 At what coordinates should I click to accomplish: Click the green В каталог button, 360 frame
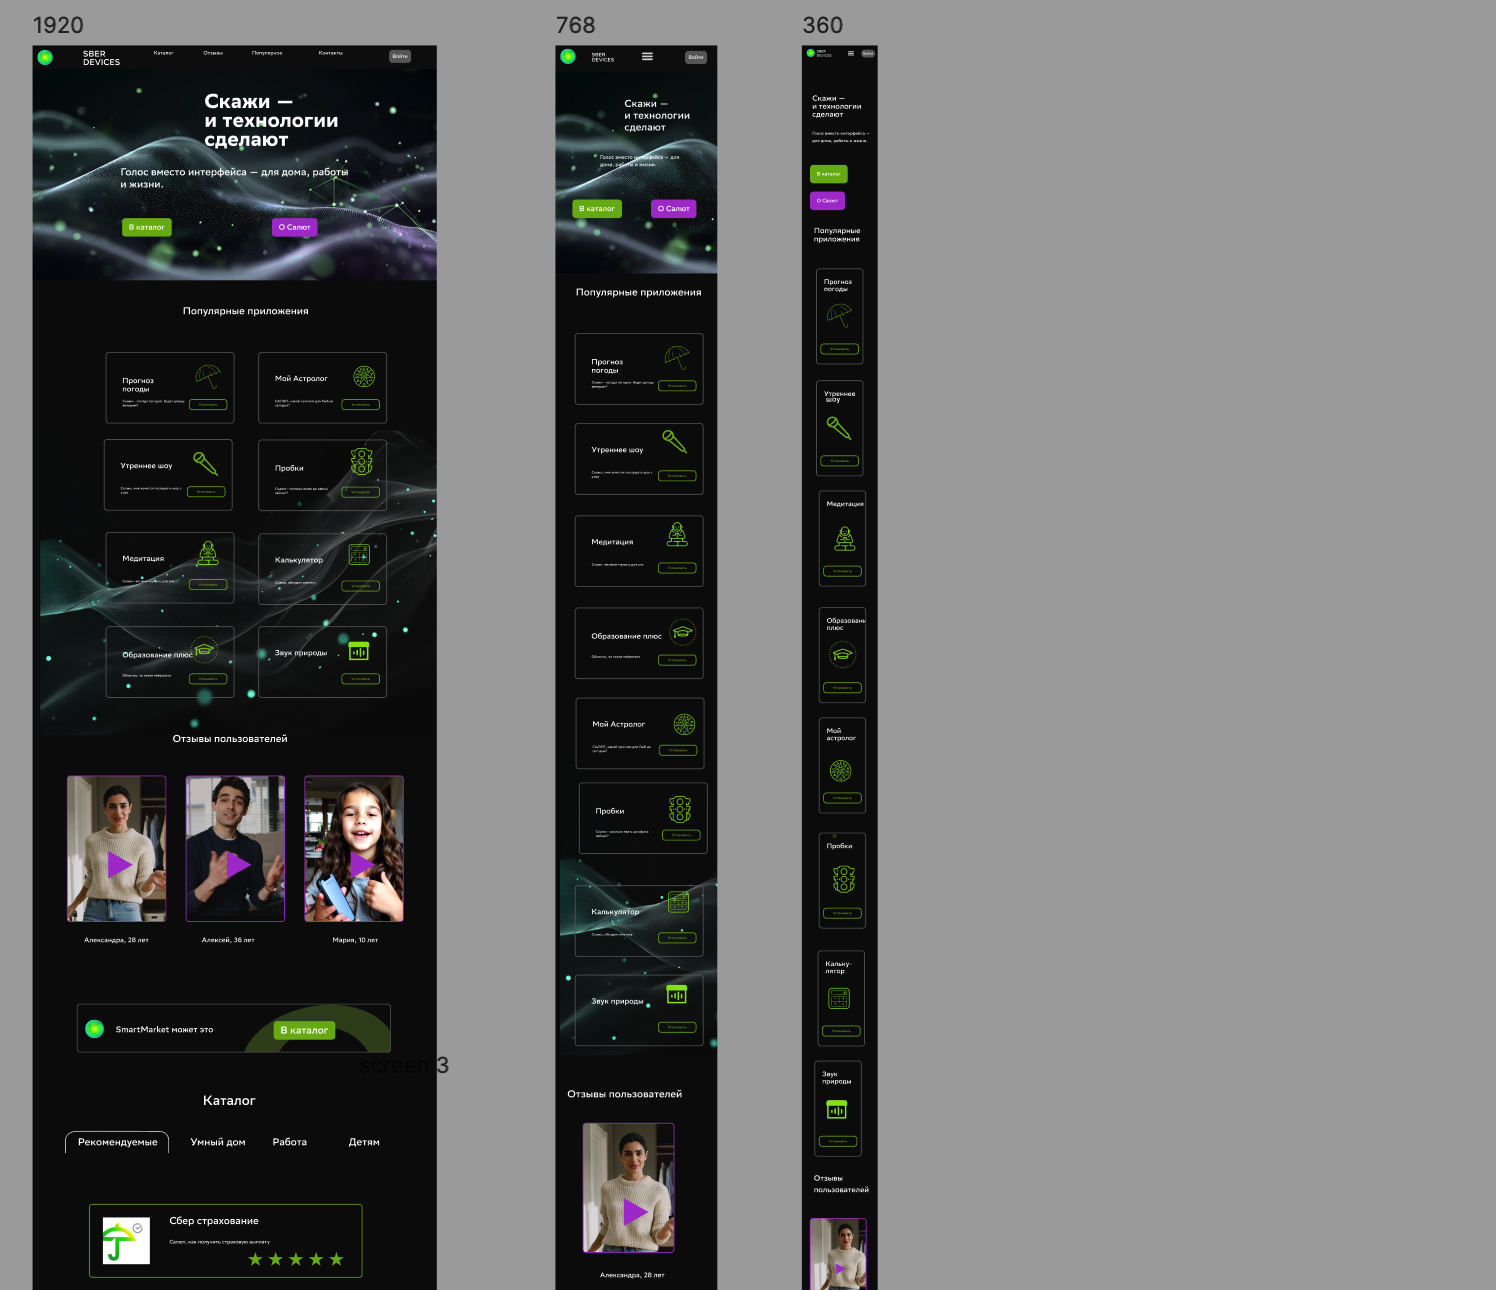(829, 174)
